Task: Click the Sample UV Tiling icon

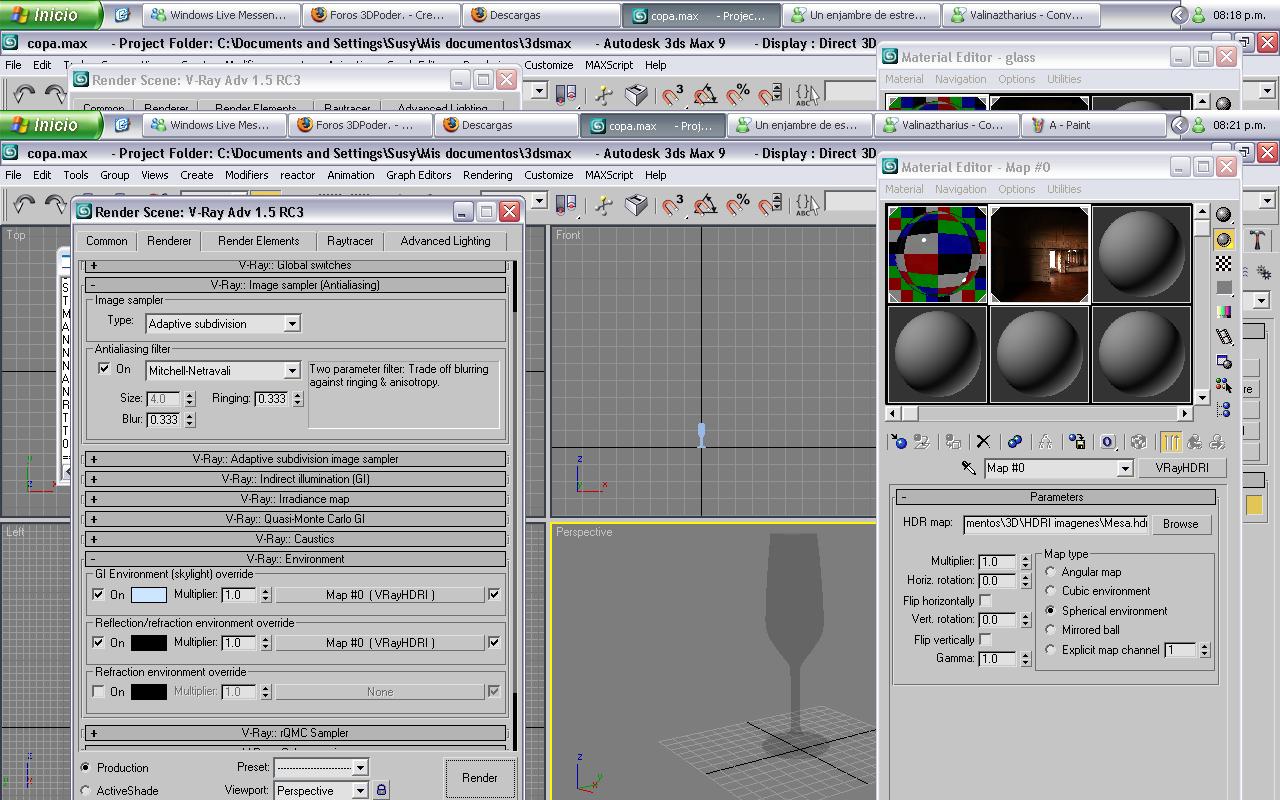Action: [1224, 288]
